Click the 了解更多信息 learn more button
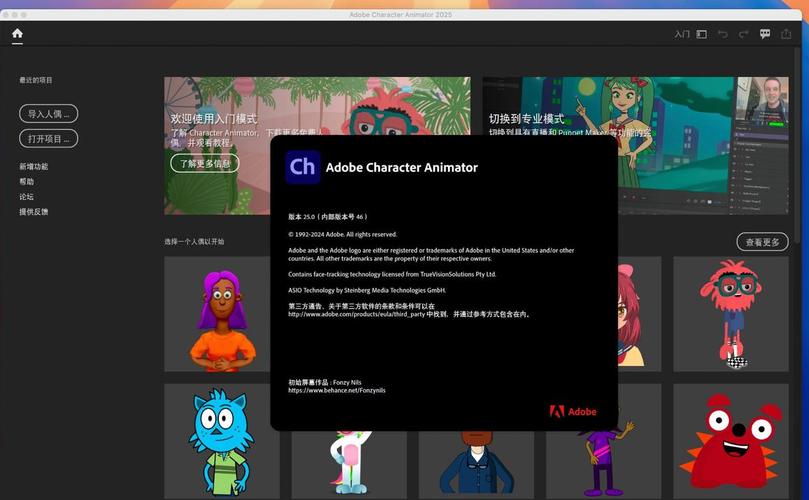The height and width of the screenshot is (500, 809). pyautogui.click(x=205, y=164)
